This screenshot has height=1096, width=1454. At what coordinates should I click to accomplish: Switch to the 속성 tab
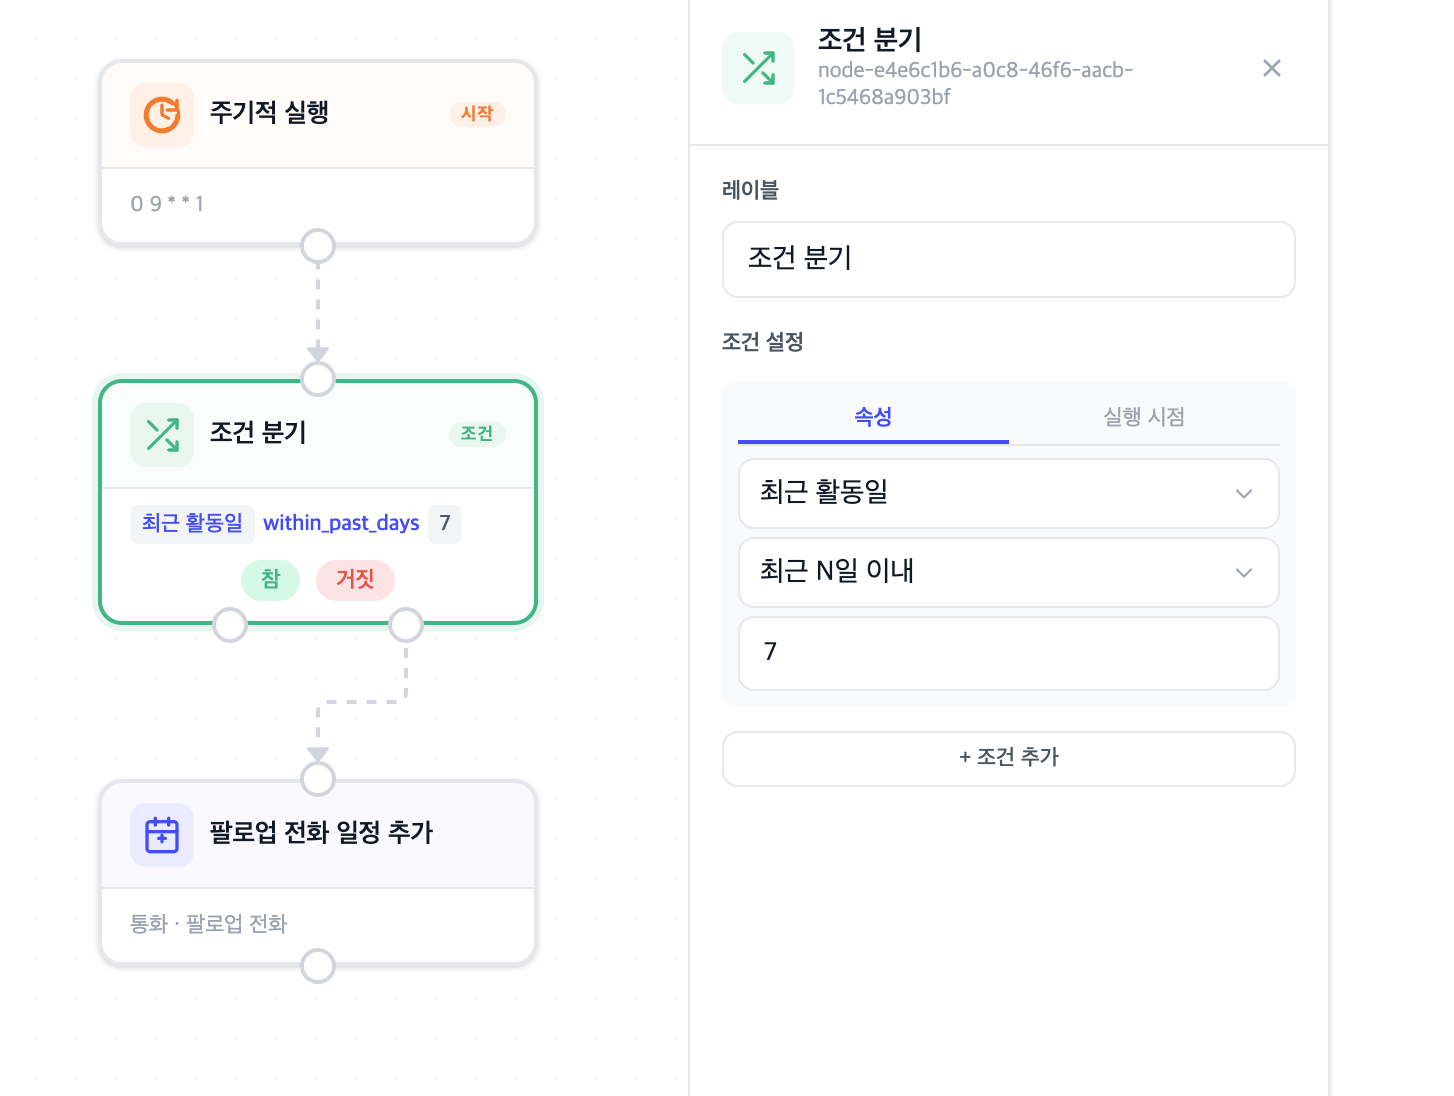click(873, 417)
